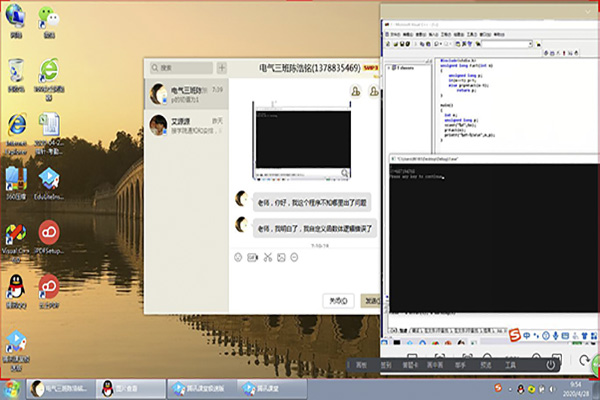This screenshot has width=600, height=400.
Task: Click the chat search input field
Action: pos(181,69)
